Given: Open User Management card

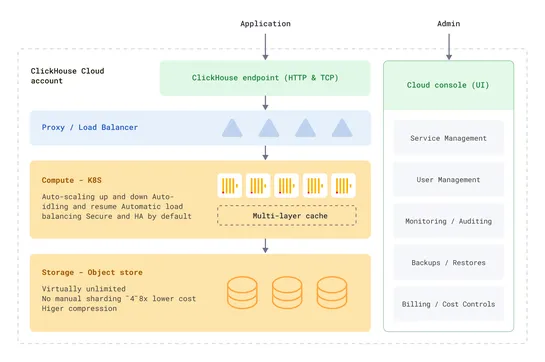Looking at the screenshot, I should 448,180.
